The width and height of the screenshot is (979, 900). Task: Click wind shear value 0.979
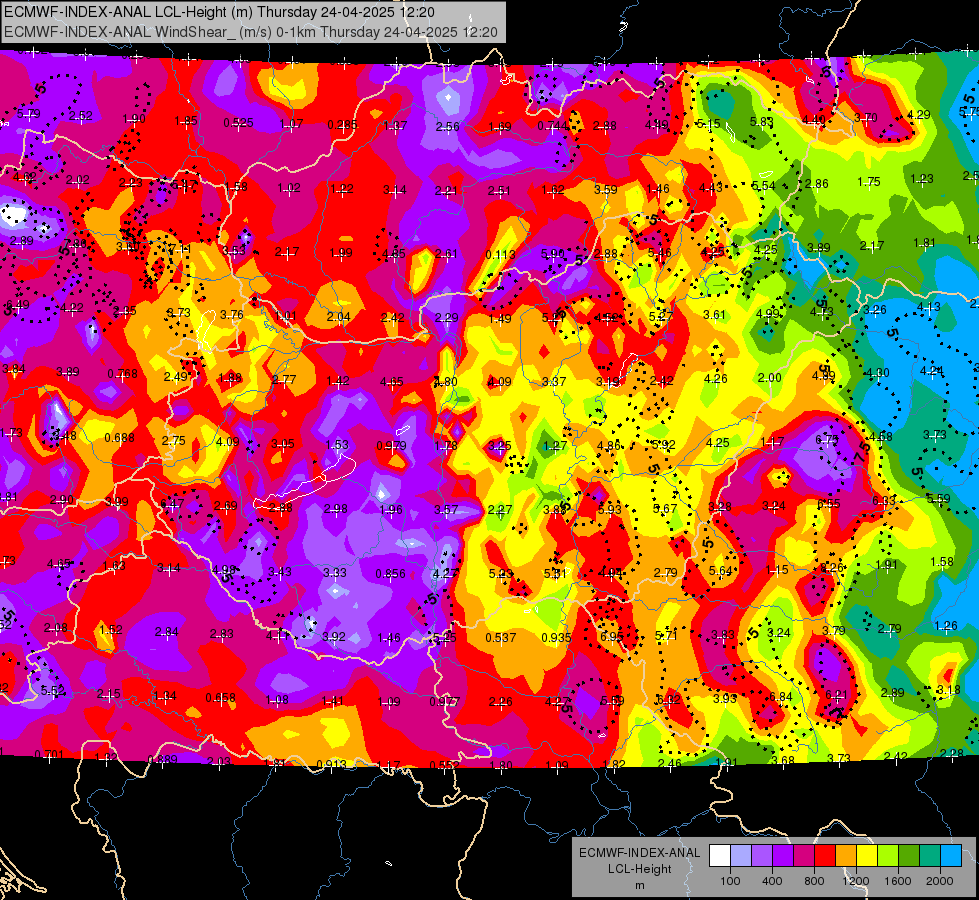pos(391,446)
